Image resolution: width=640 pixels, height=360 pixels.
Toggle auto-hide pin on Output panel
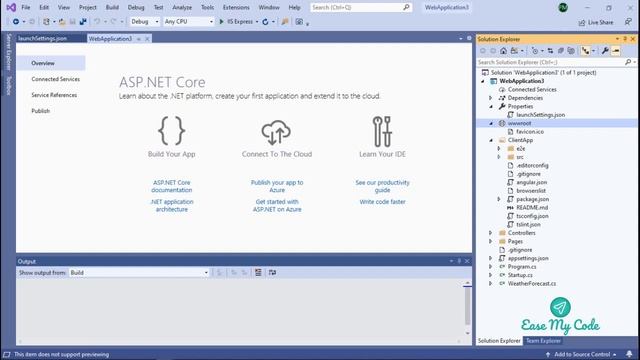tap(459, 261)
